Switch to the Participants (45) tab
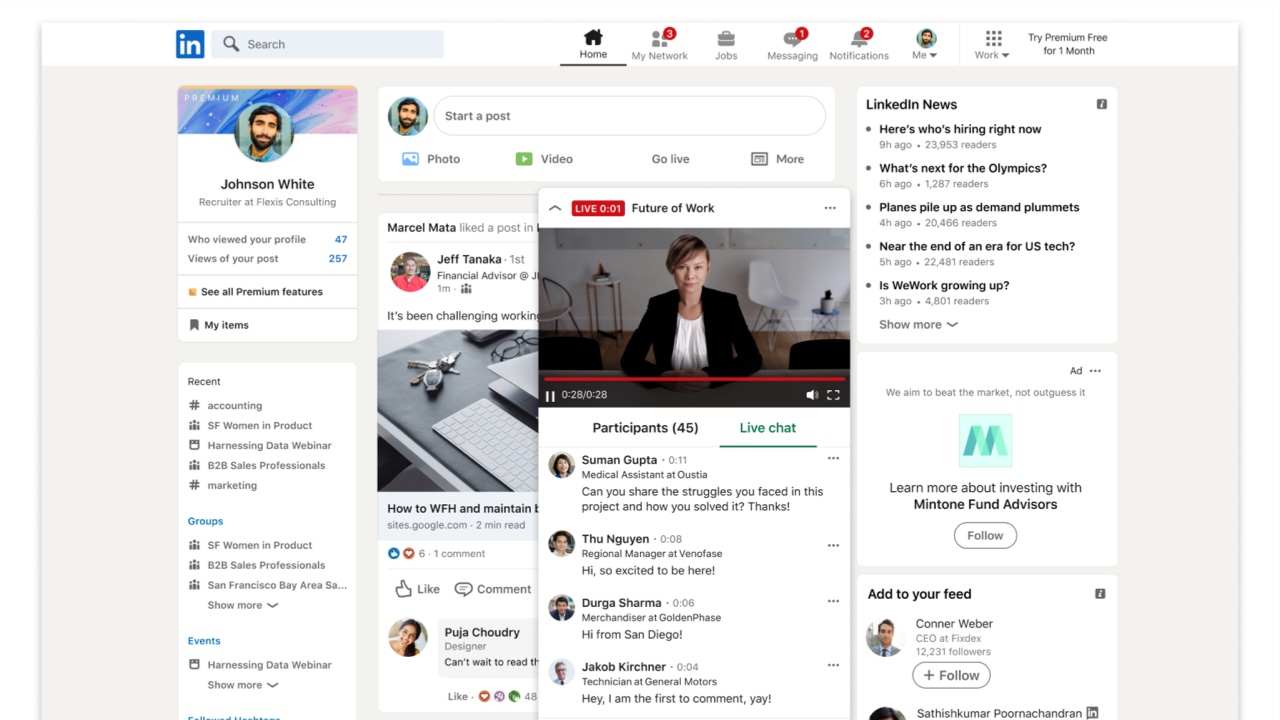The image size is (1280, 720). click(x=645, y=428)
